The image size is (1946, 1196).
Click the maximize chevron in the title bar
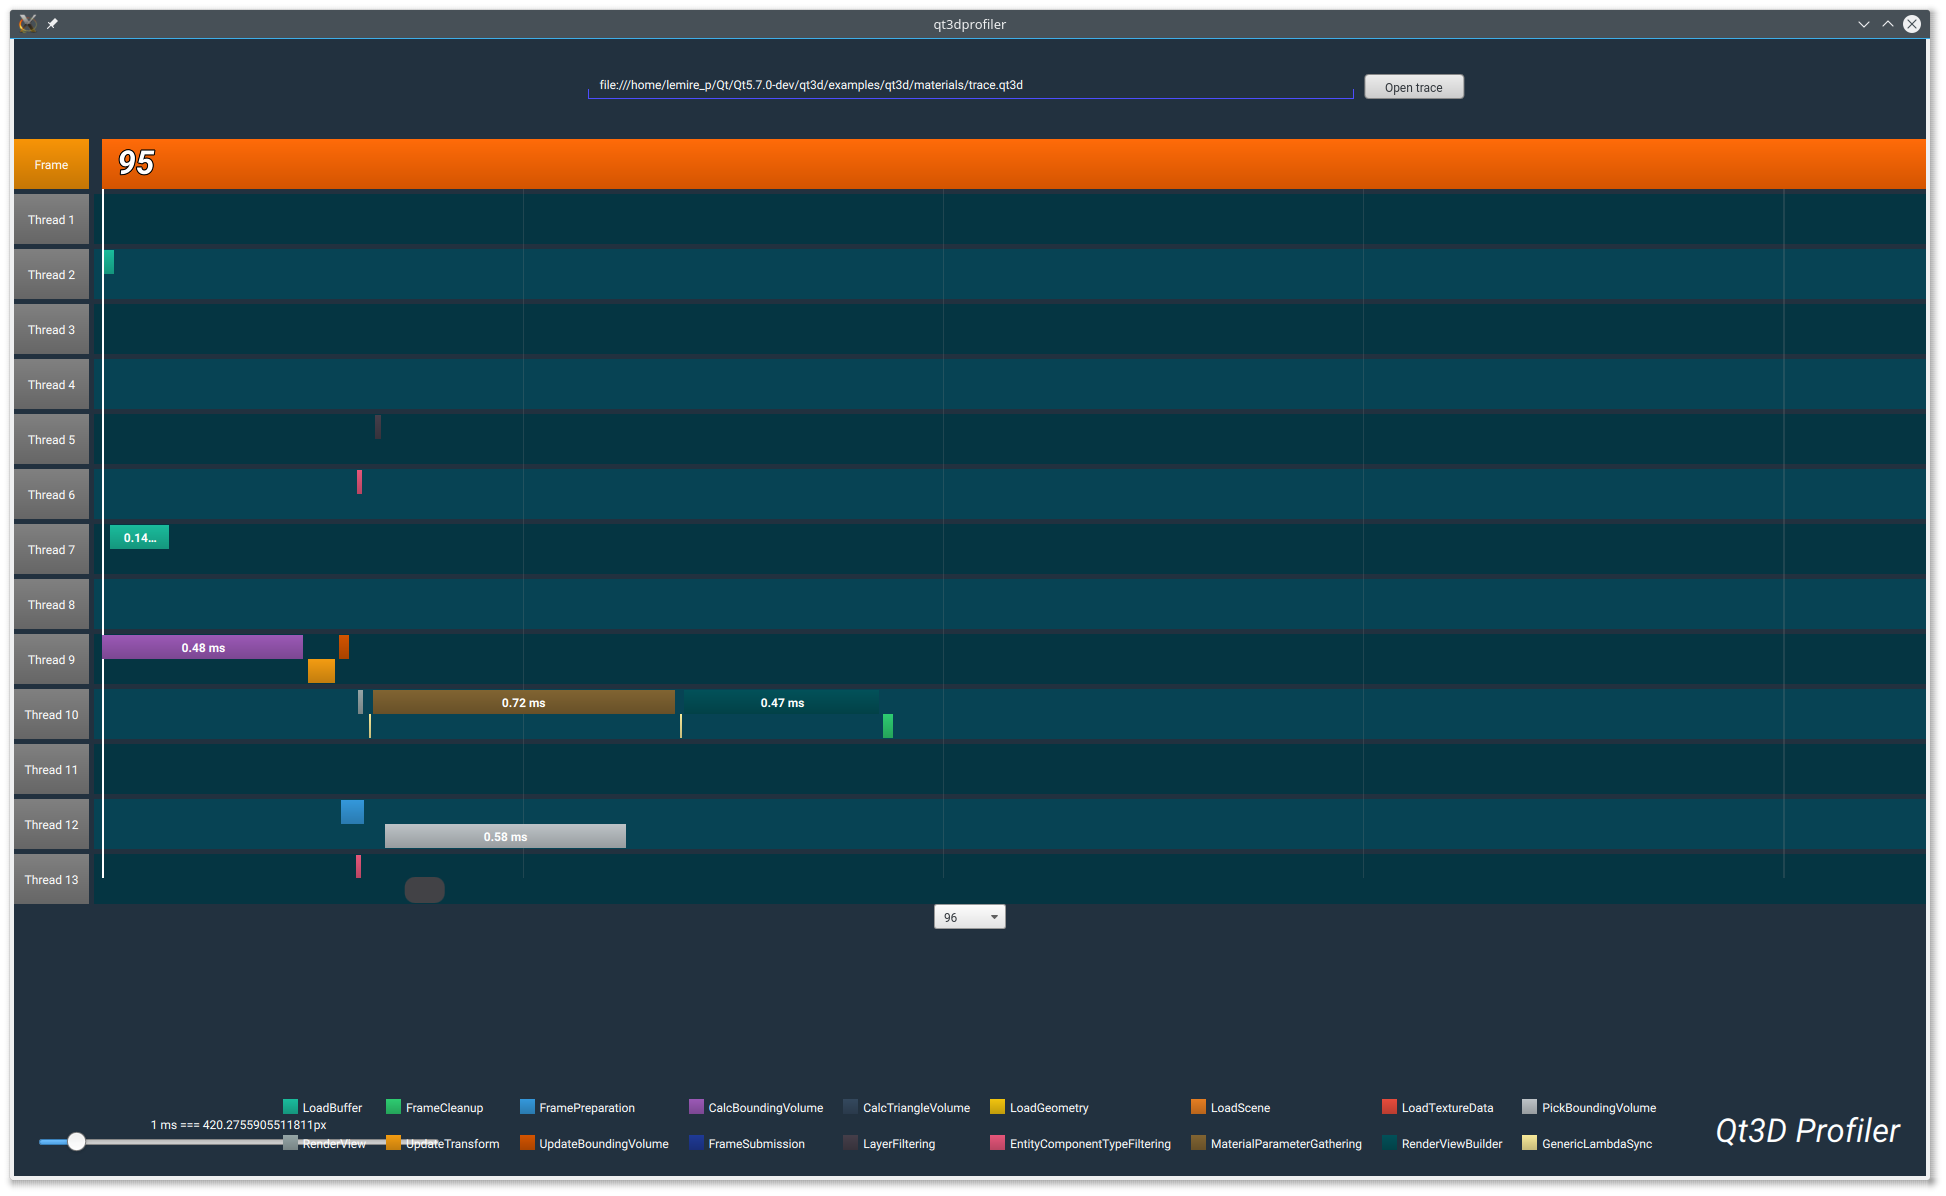click(1888, 24)
